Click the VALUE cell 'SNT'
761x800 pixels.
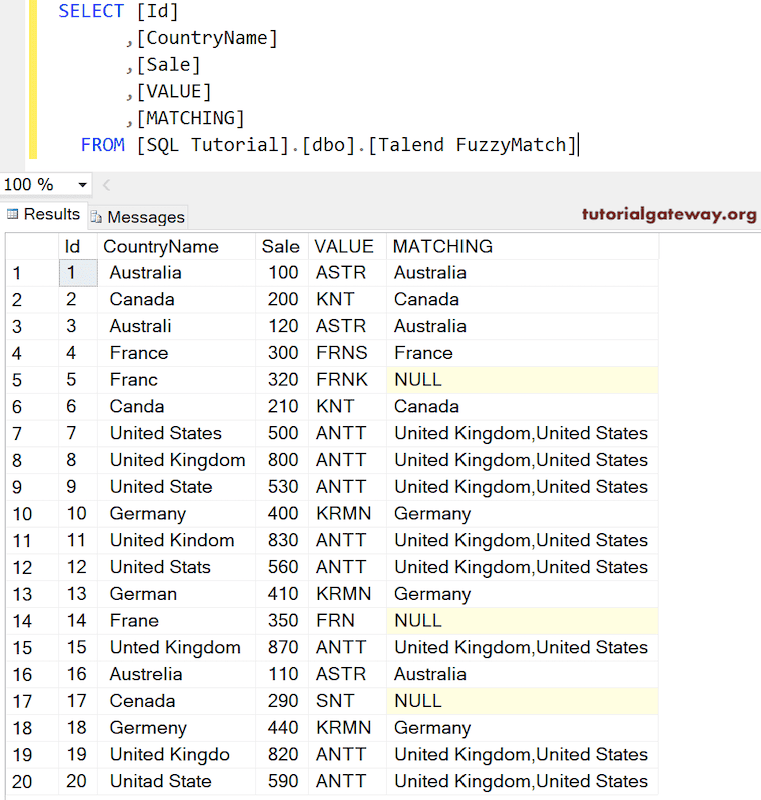click(347, 701)
